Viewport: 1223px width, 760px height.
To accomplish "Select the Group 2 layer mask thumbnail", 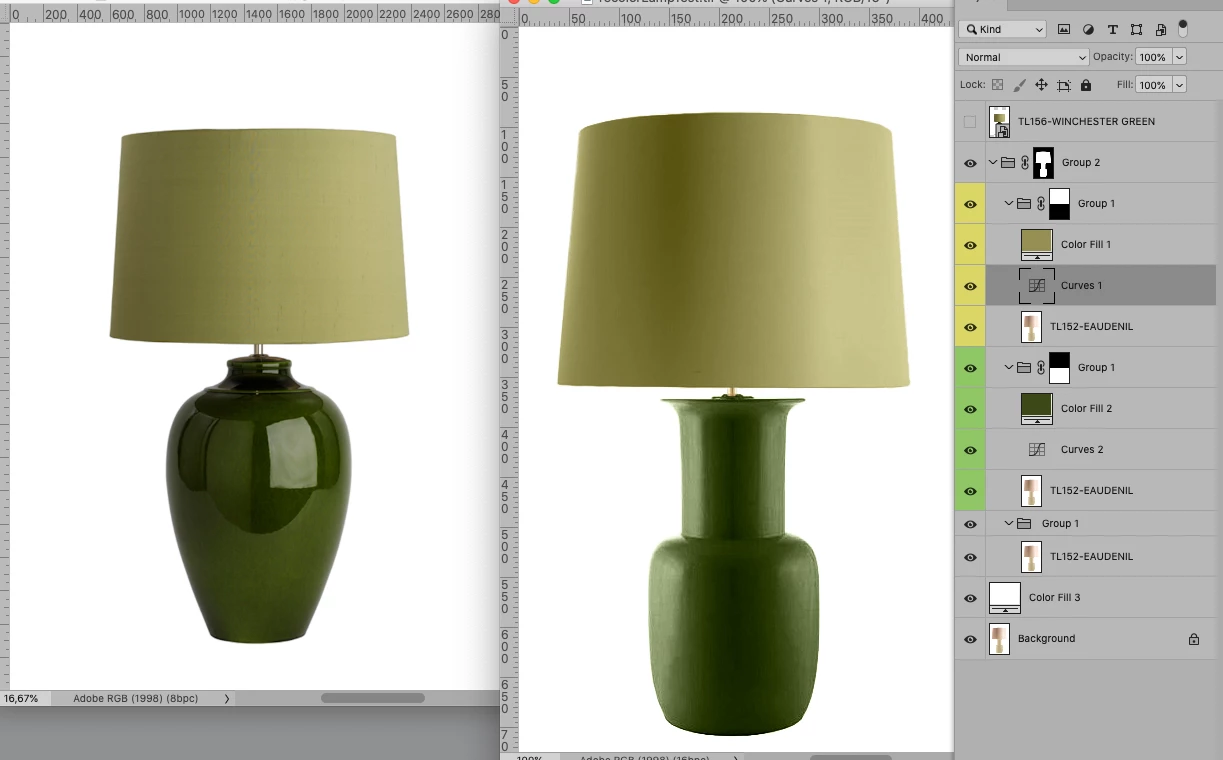I will [1044, 162].
